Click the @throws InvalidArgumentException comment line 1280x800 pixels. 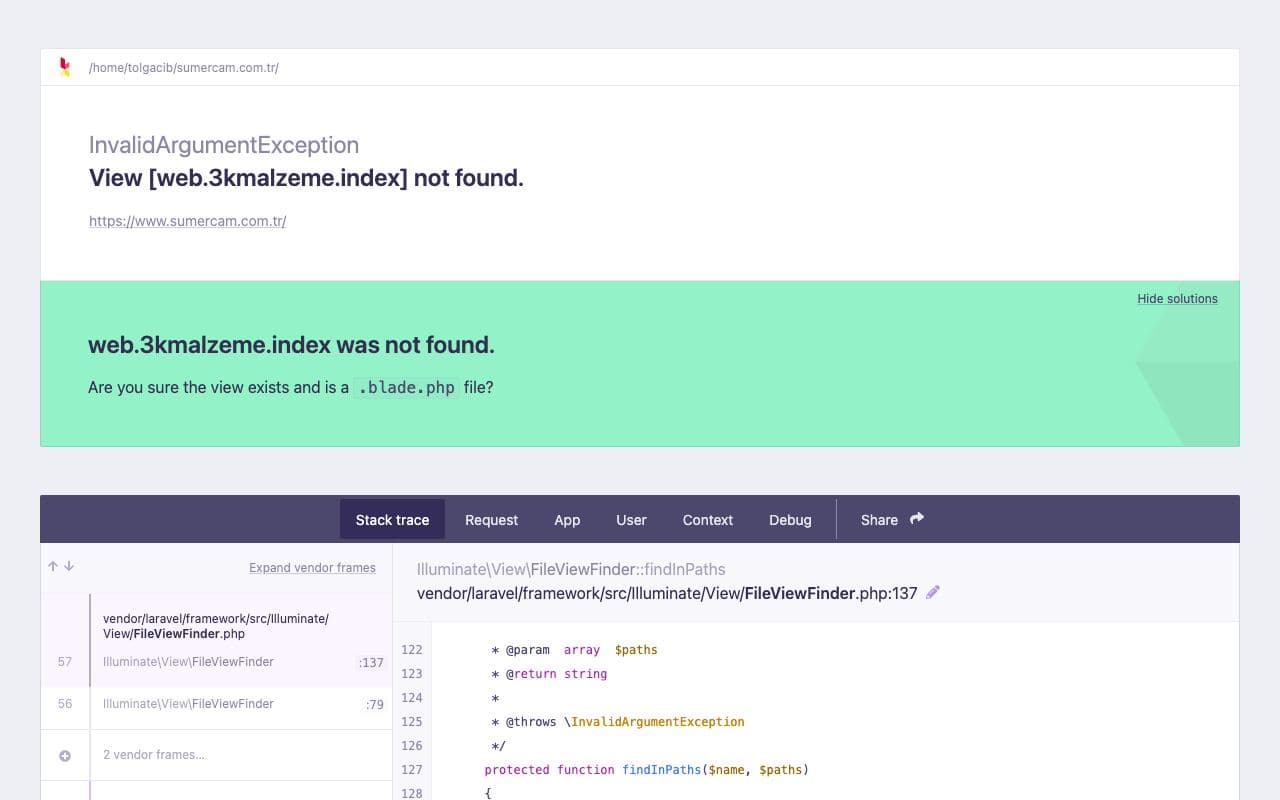coord(618,722)
